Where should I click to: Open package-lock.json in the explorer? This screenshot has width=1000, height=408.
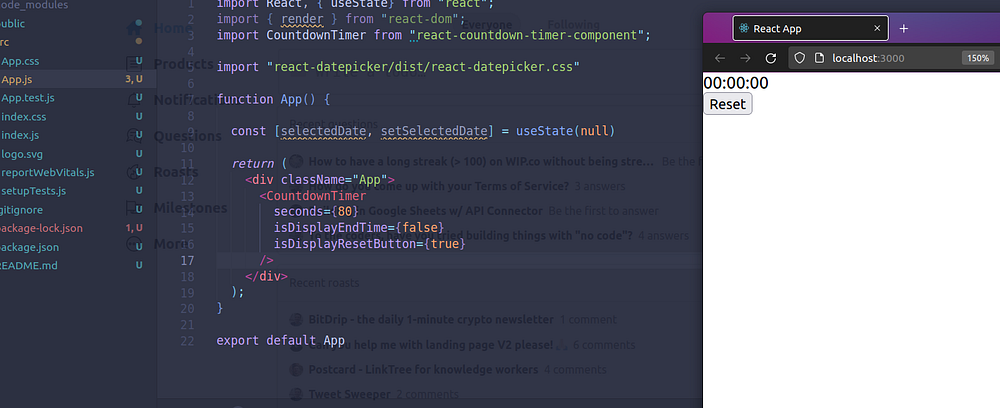40,228
